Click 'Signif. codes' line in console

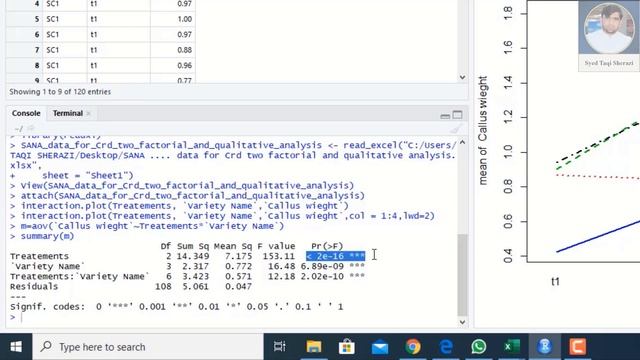click(176, 307)
